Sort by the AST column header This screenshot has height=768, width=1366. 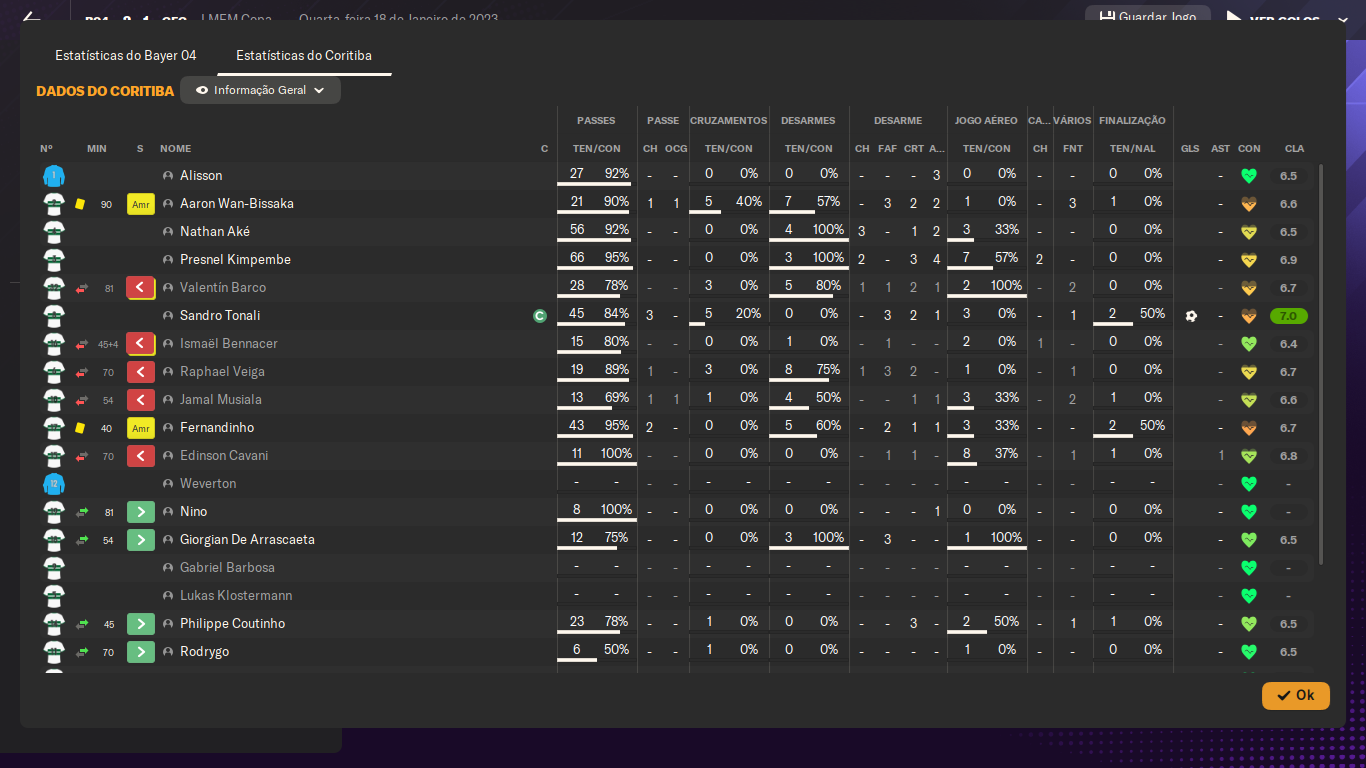coord(1221,149)
